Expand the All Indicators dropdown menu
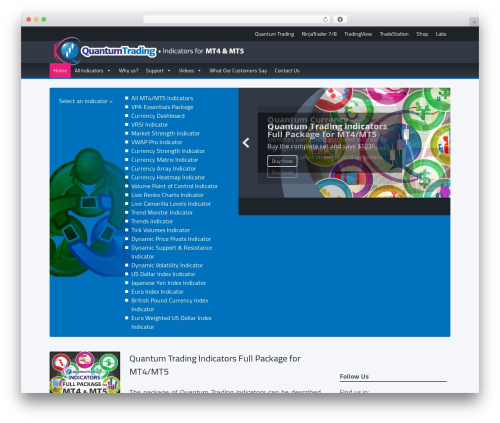 (x=92, y=71)
